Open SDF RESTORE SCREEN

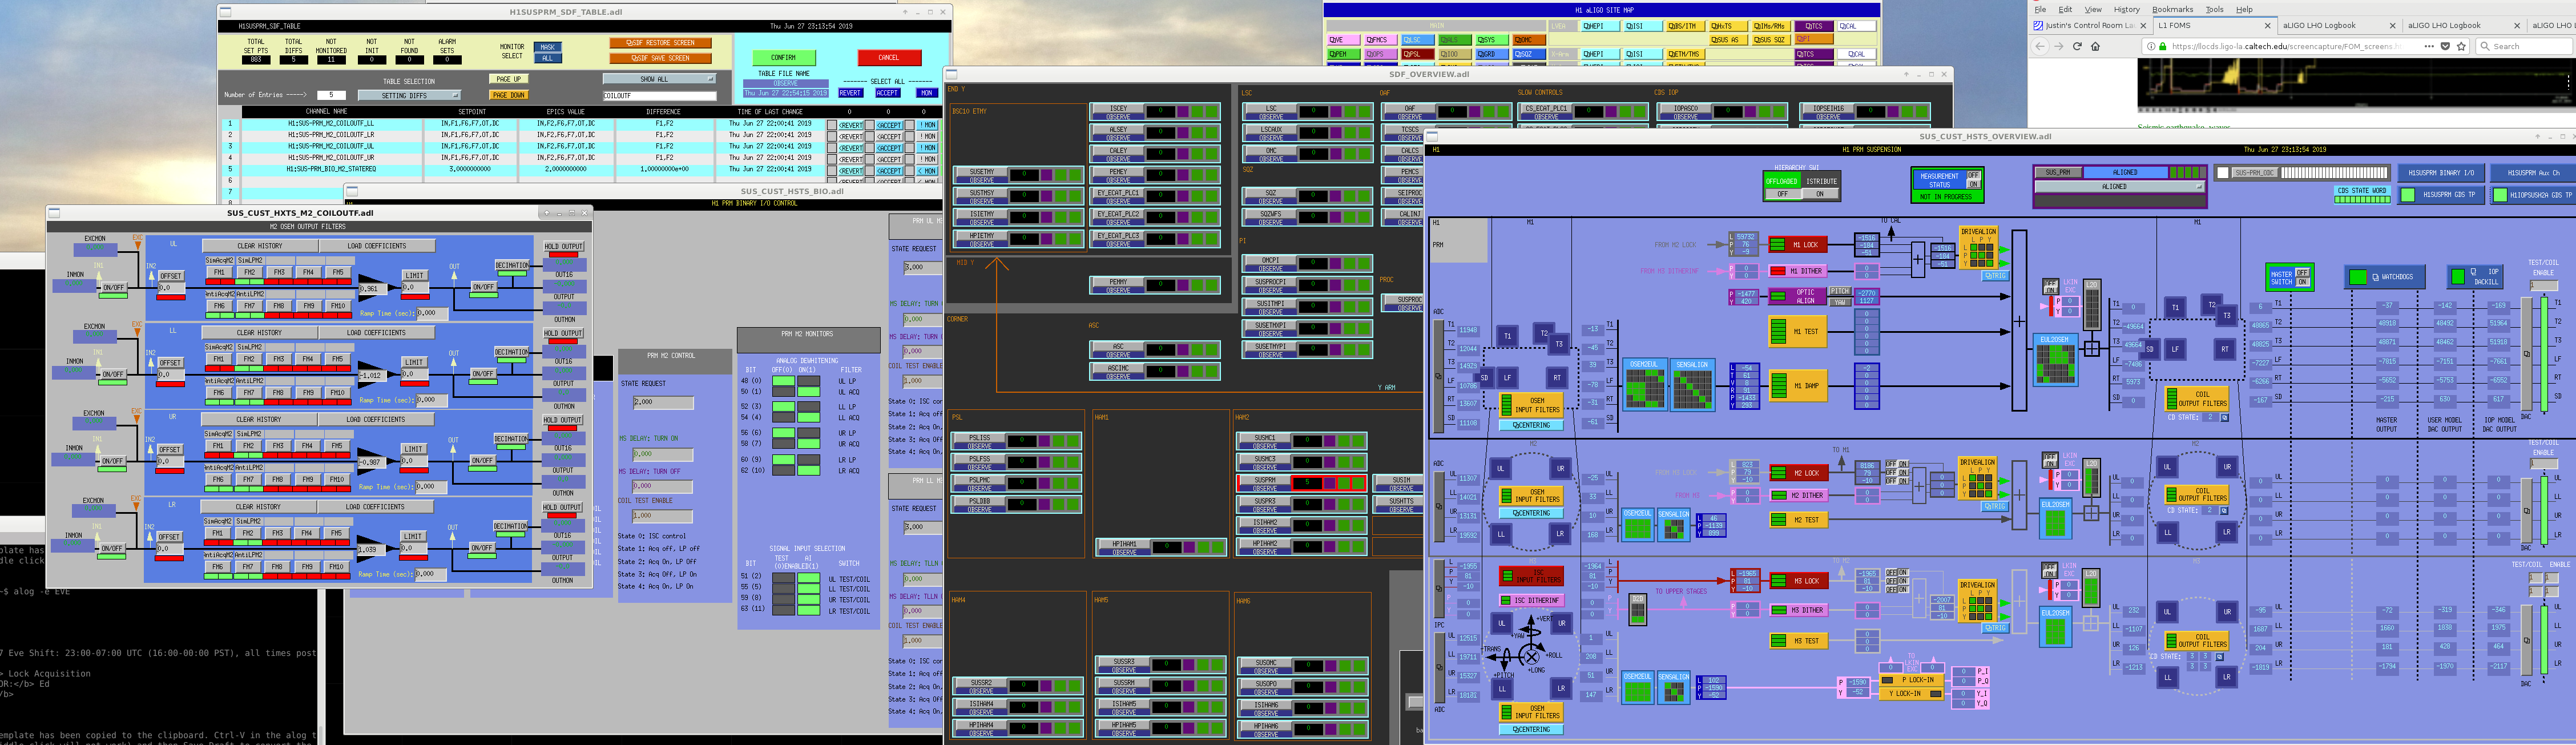[660, 43]
